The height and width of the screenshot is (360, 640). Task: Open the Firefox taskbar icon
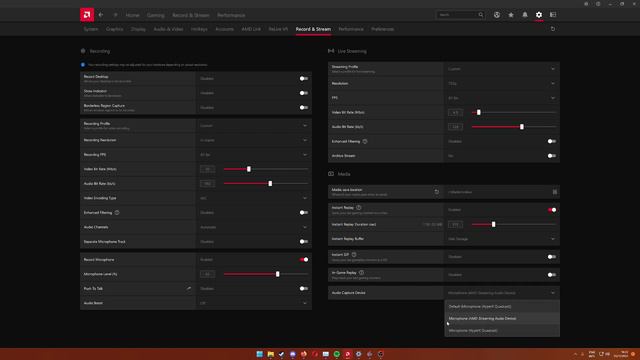(x=304, y=354)
